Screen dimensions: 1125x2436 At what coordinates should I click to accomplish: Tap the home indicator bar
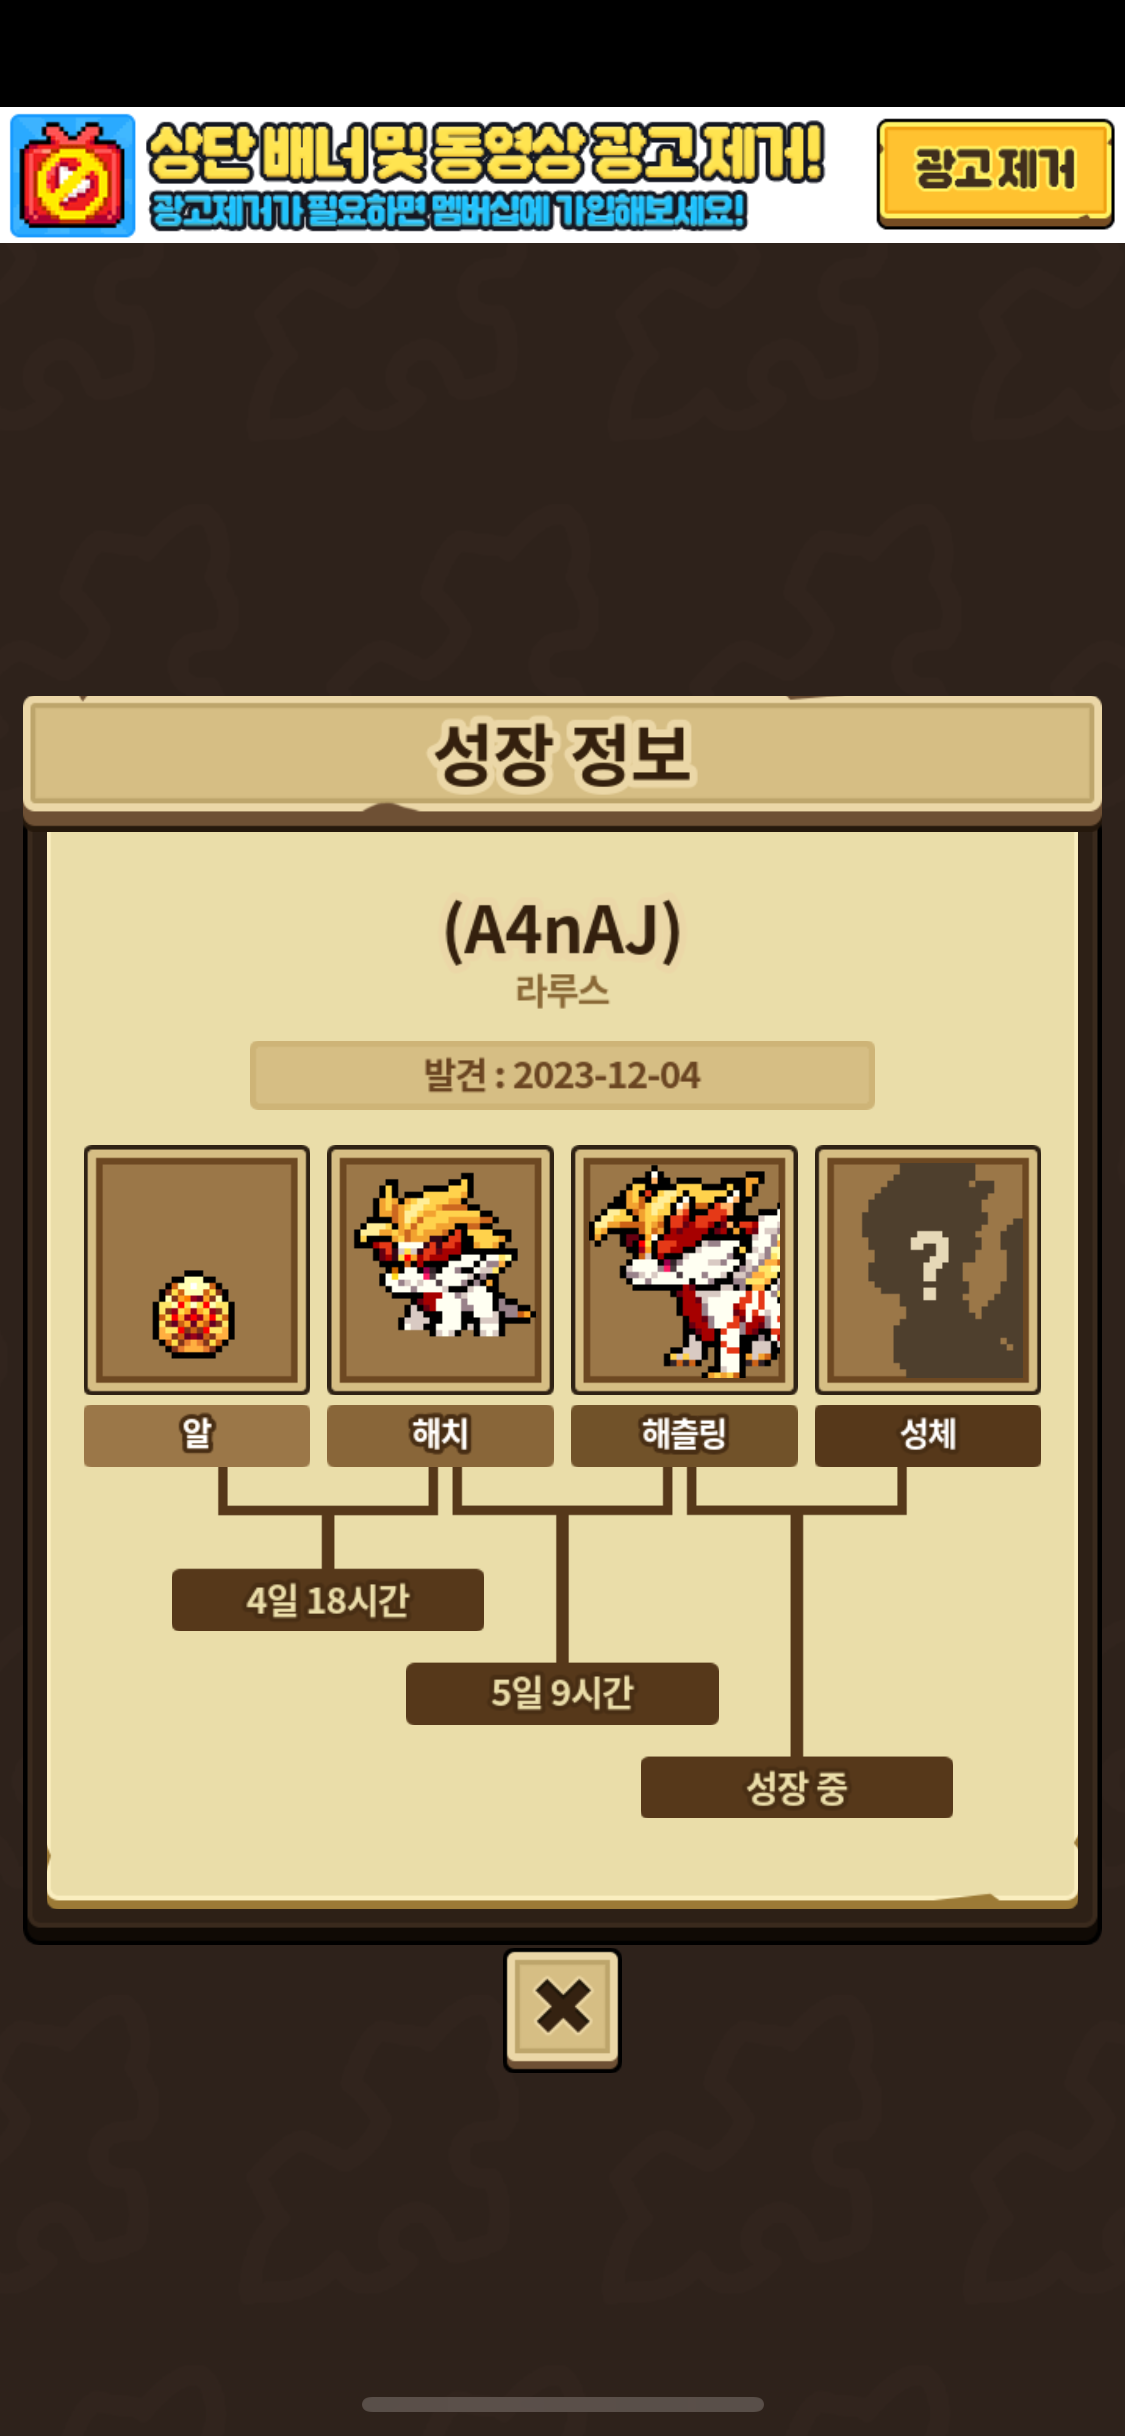click(562, 2404)
